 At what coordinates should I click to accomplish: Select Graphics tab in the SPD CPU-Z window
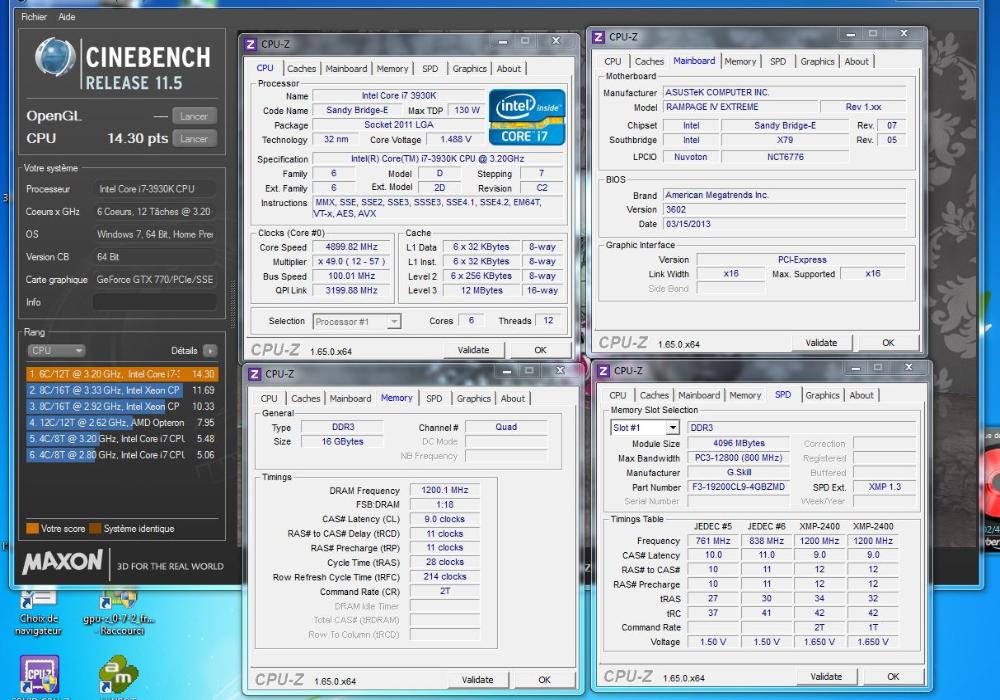(x=822, y=395)
